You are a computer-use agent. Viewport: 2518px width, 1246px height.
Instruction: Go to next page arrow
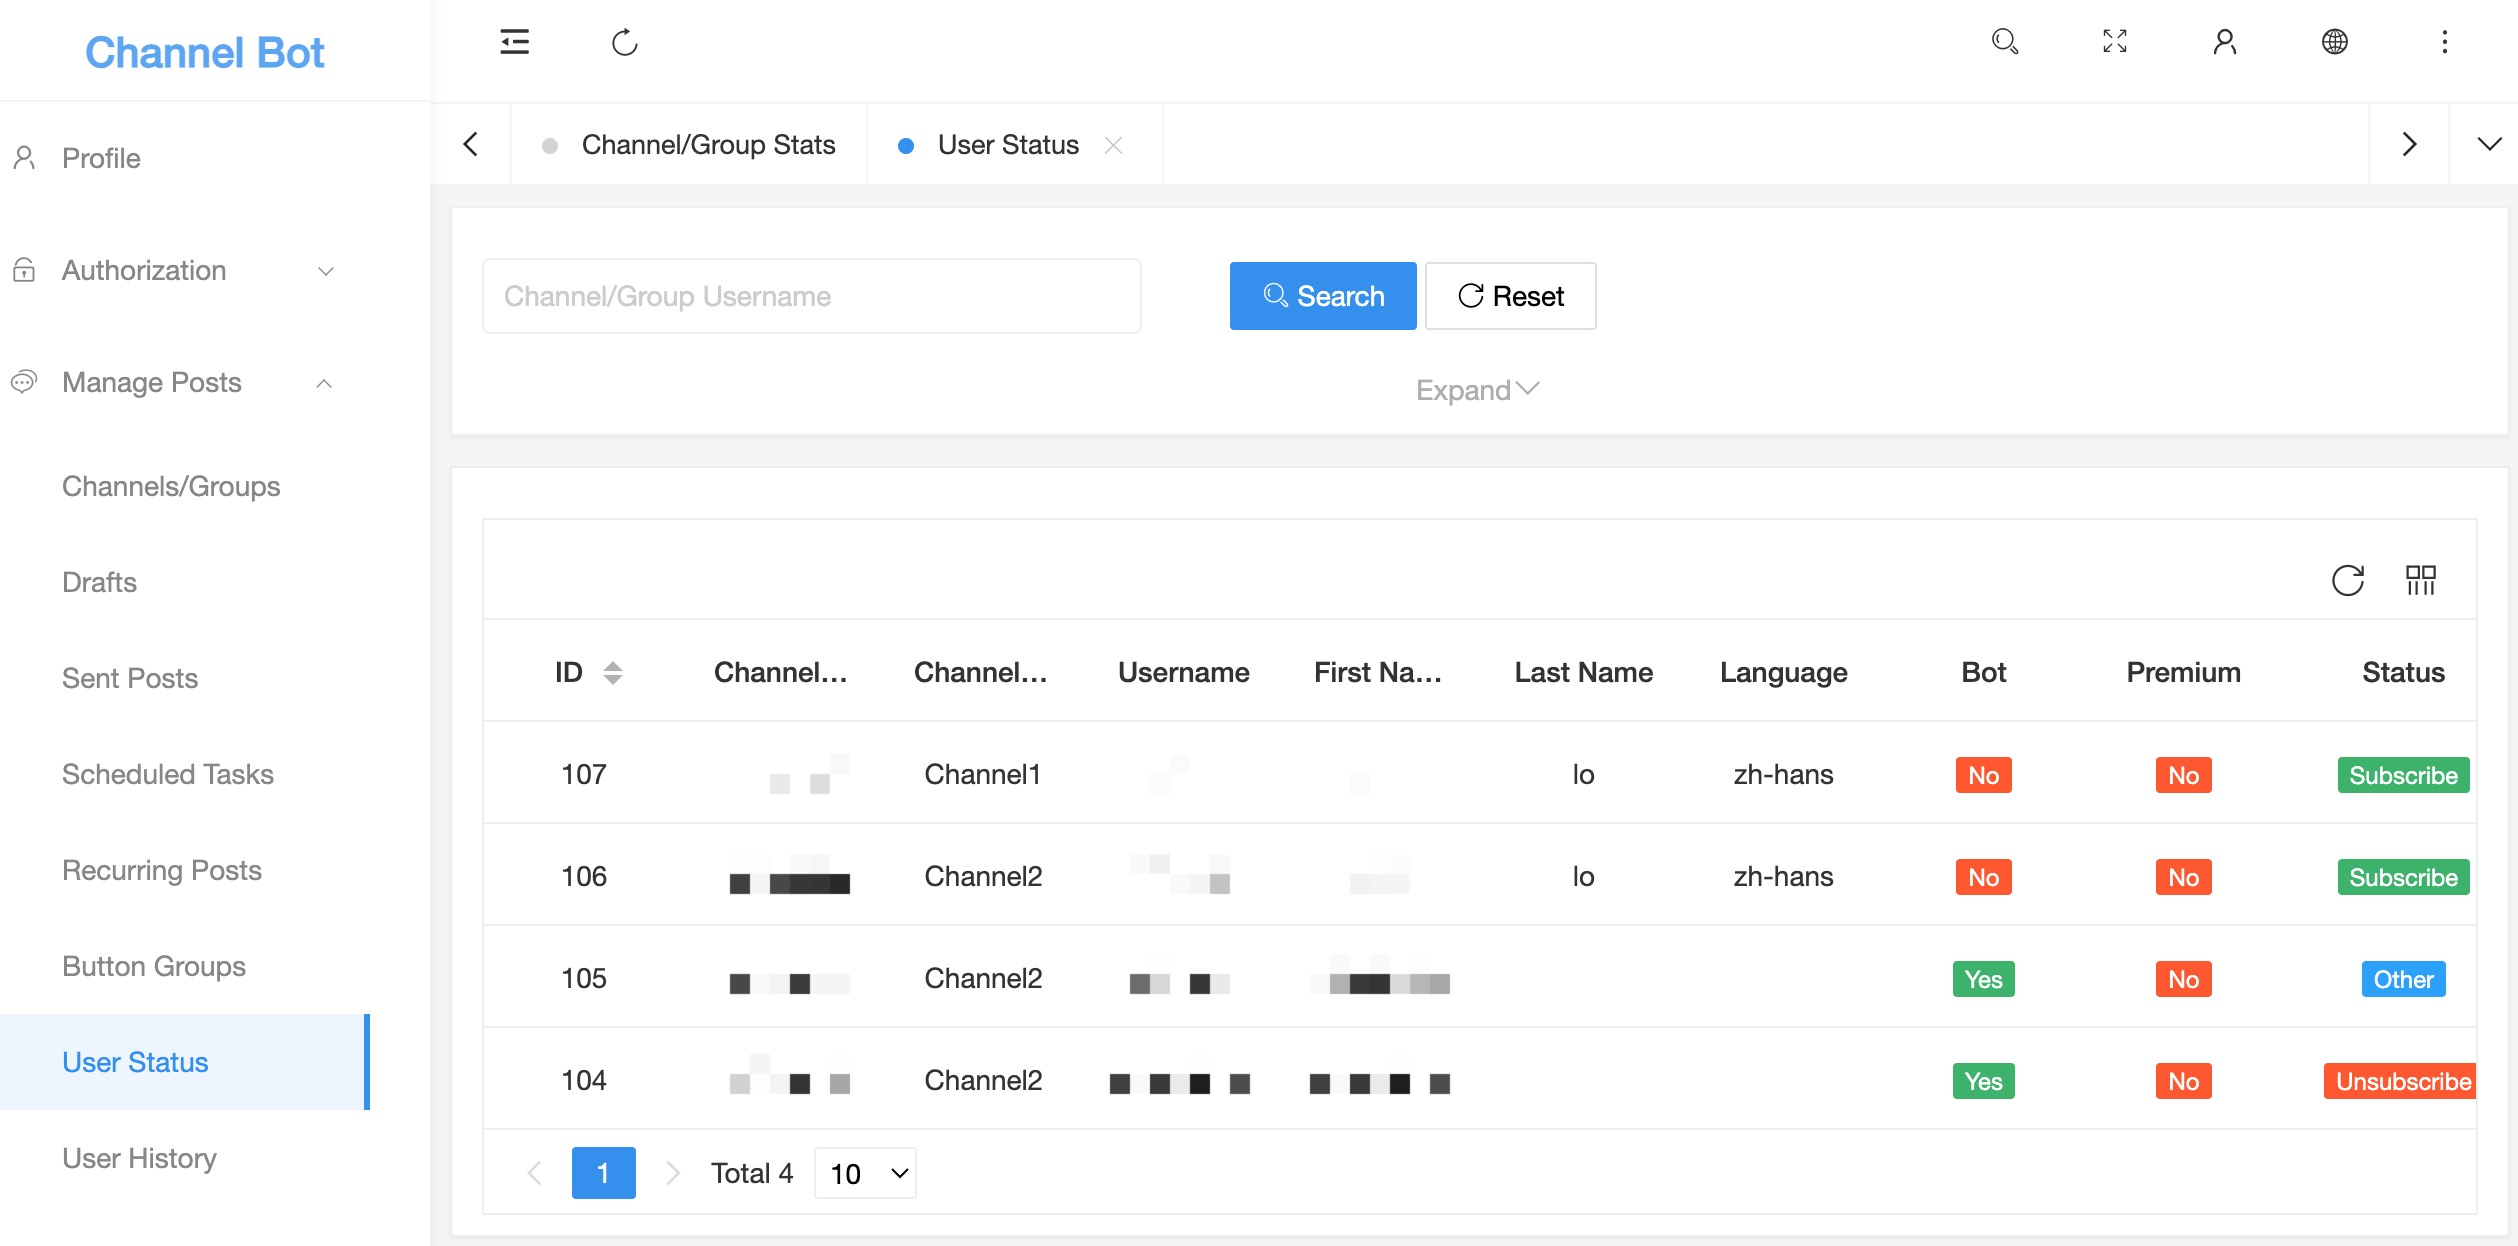pos(672,1173)
